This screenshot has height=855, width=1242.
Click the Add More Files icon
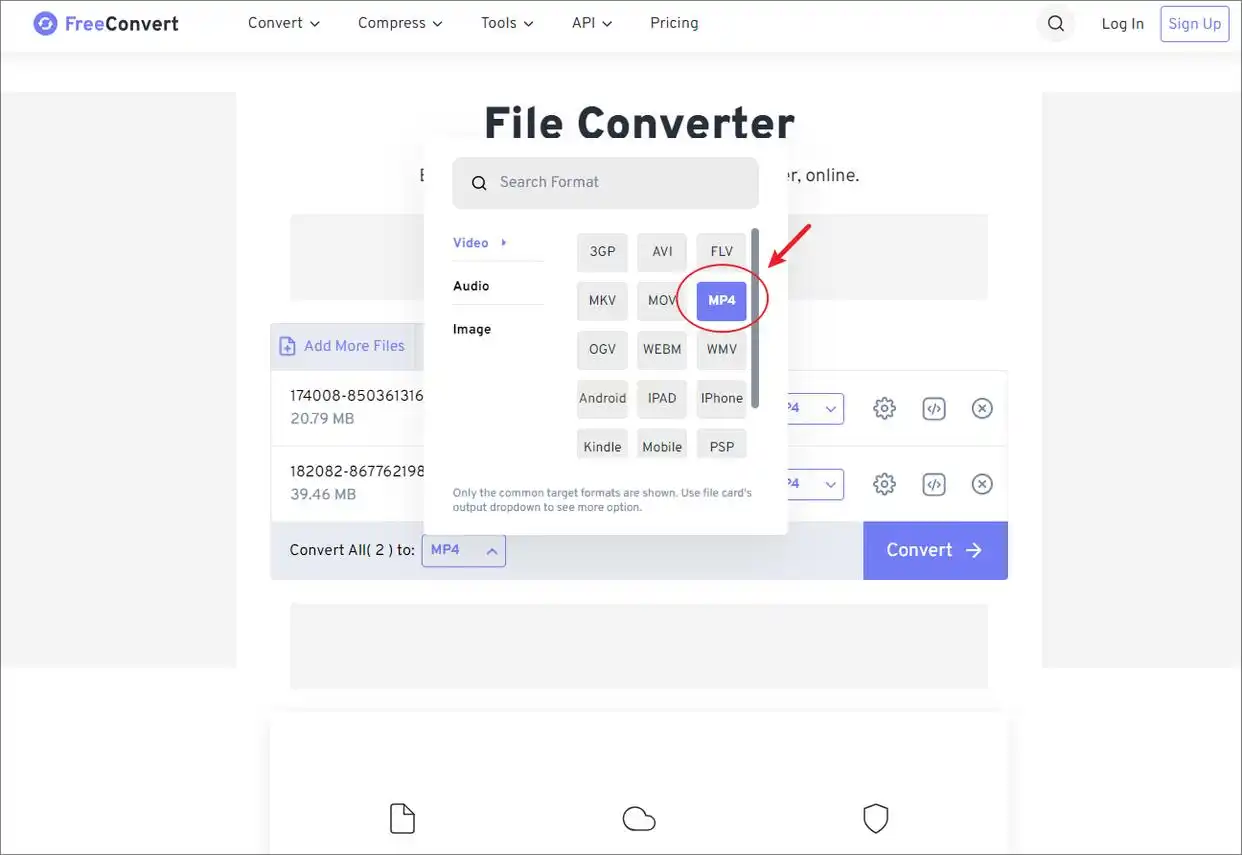(x=287, y=346)
